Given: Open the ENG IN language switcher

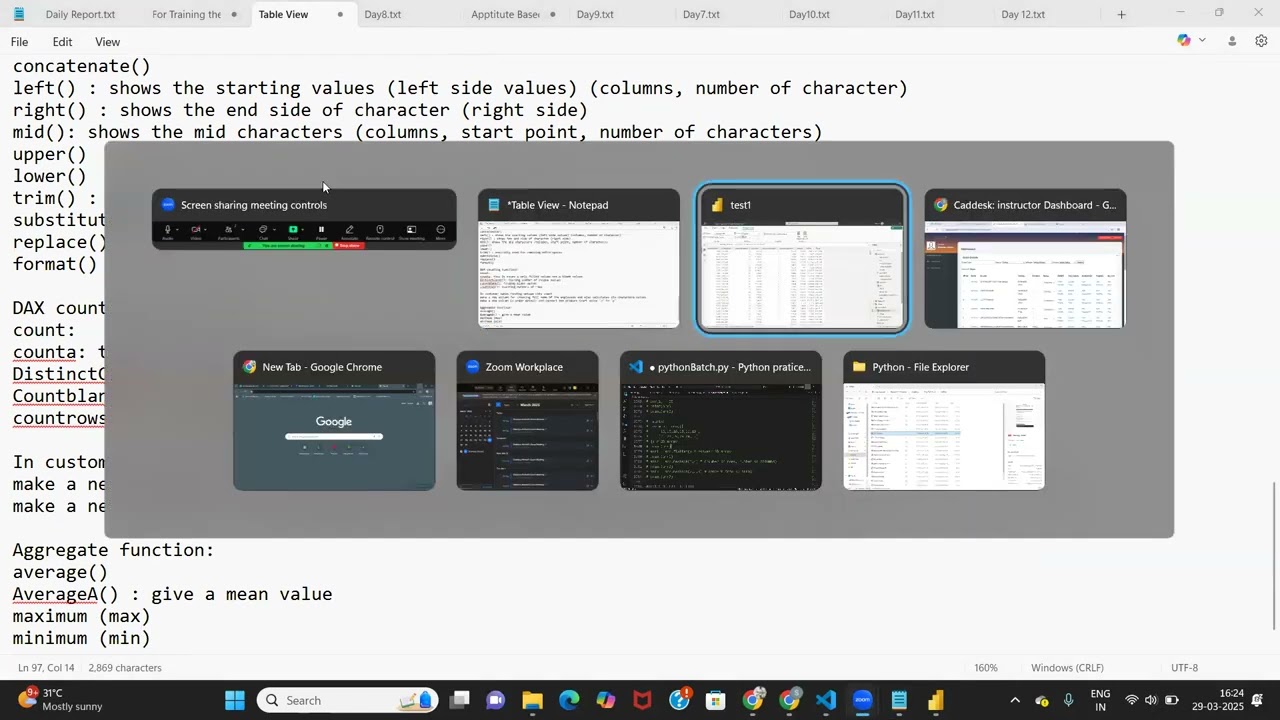Looking at the screenshot, I should tap(1100, 700).
